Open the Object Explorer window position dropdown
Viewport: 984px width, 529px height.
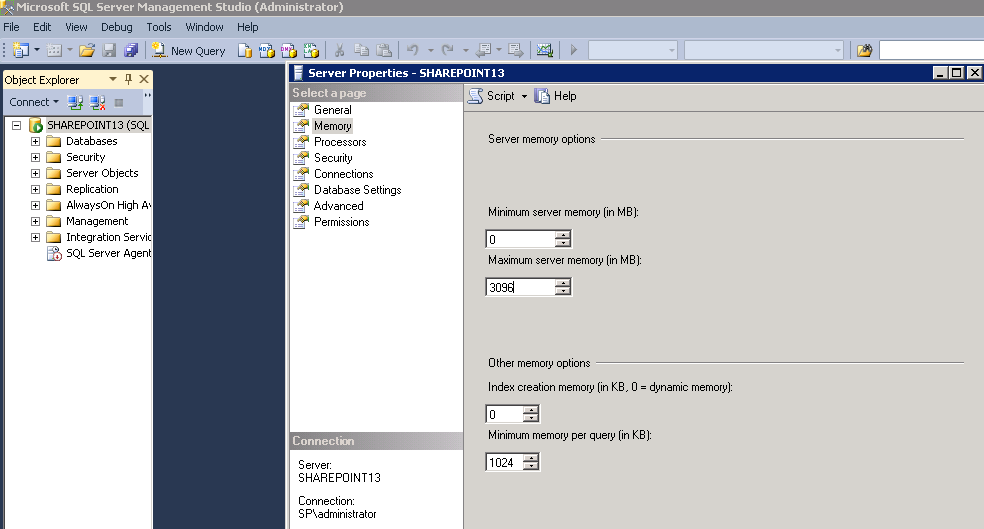tap(113, 79)
